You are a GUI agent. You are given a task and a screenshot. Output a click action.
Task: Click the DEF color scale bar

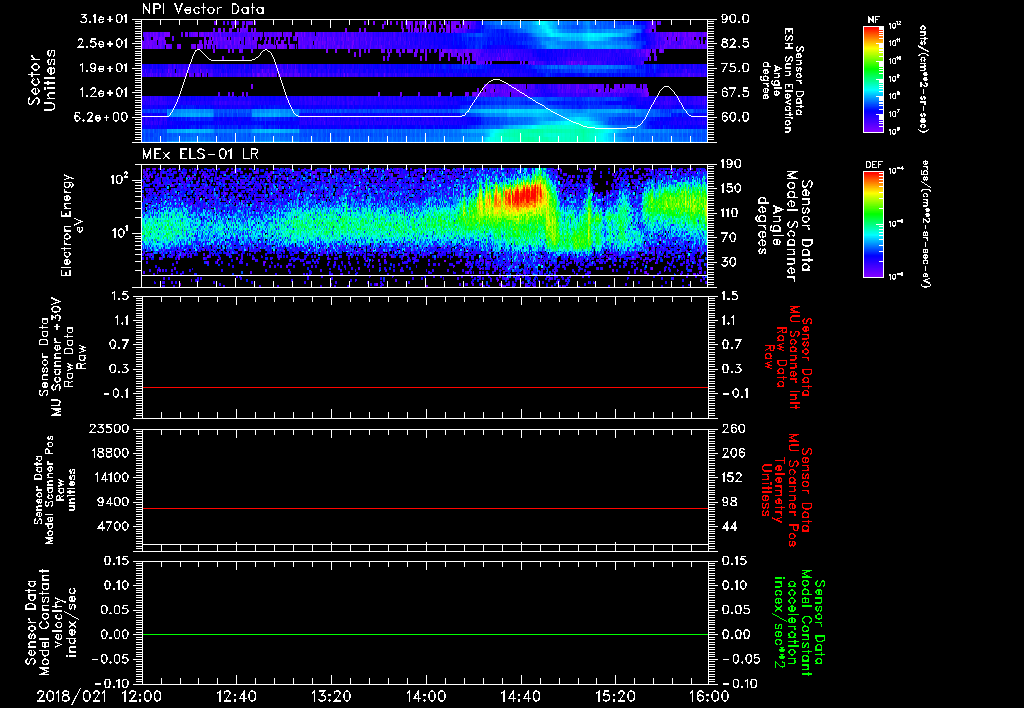(873, 224)
